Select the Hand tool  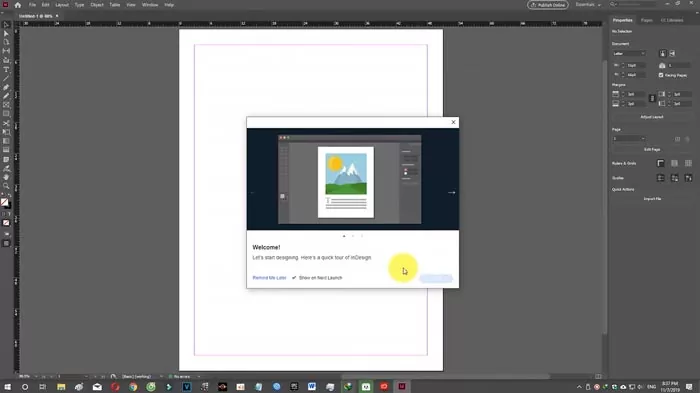(x=6, y=177)
